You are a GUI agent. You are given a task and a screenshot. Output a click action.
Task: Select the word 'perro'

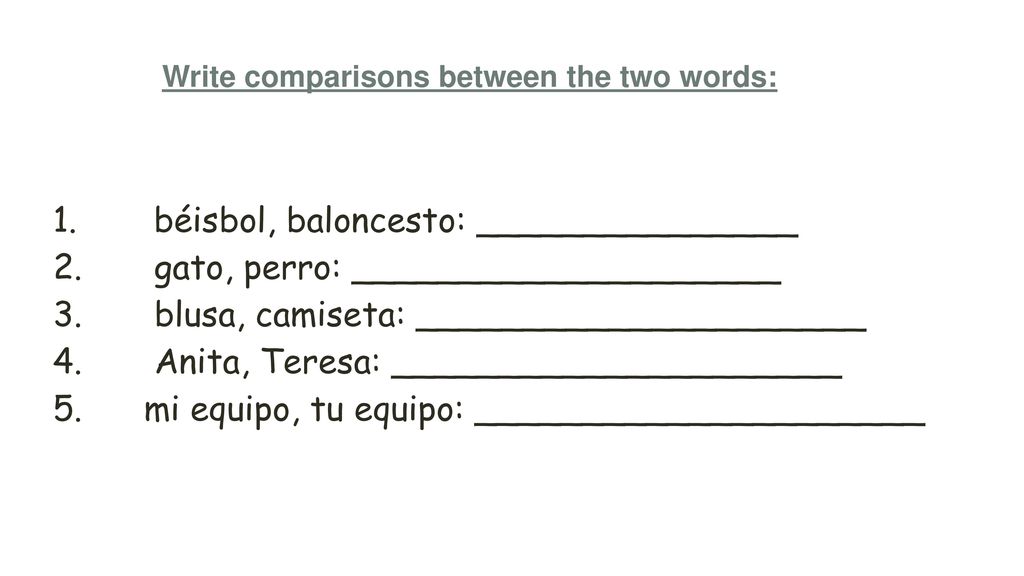point(287,269)
